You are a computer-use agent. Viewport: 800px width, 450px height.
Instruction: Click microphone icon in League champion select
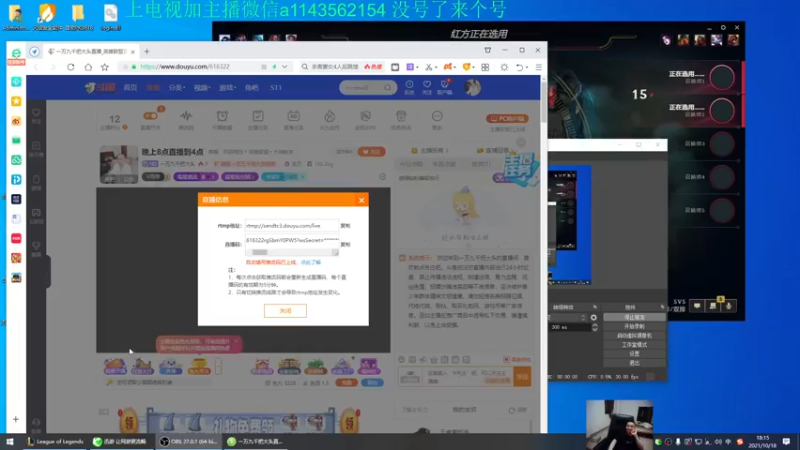click(x=729, y=306)
